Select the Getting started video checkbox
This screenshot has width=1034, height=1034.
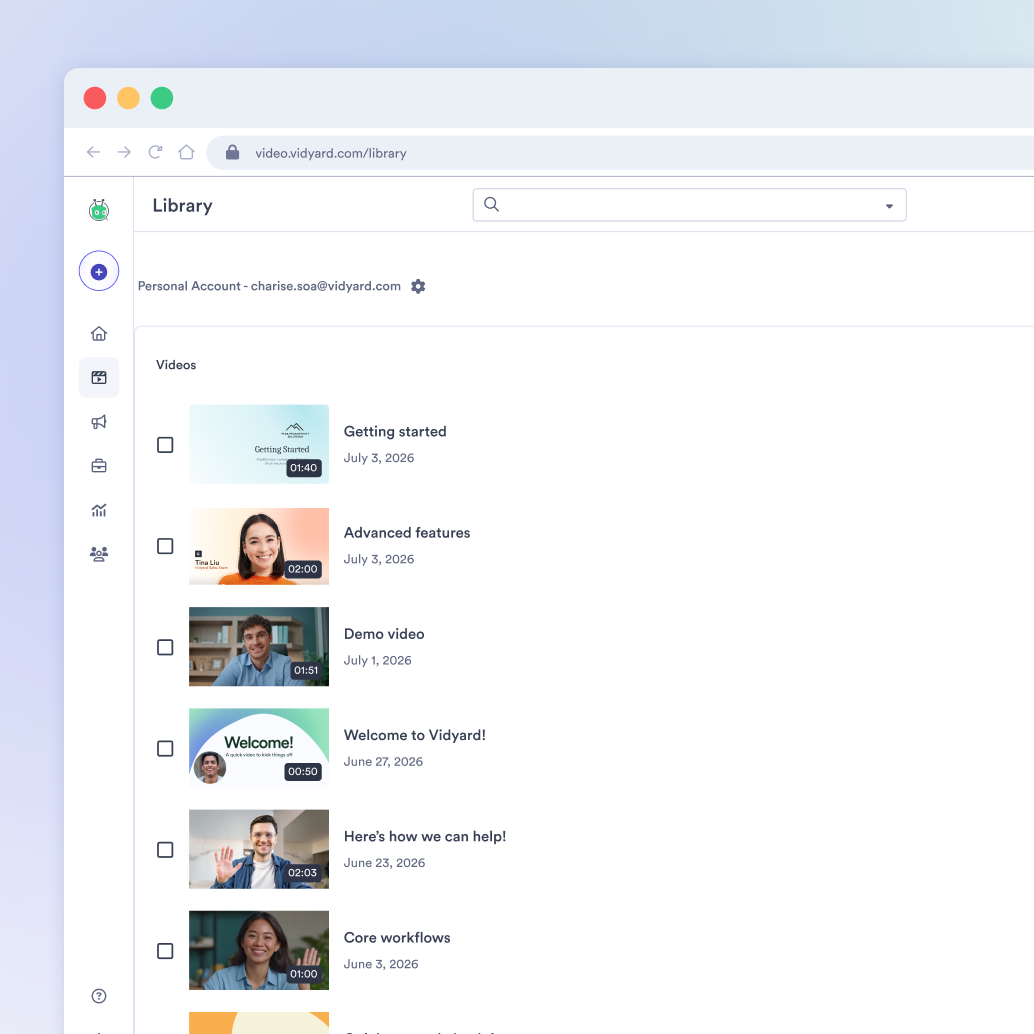pyautogui.click(x=166, y=445)
